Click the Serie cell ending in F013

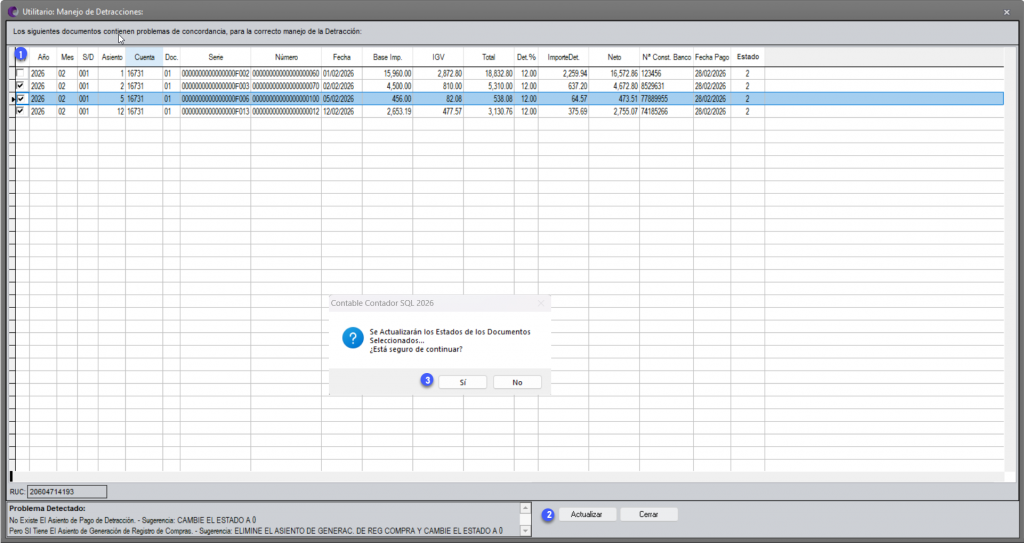click(x=216, y=112)
